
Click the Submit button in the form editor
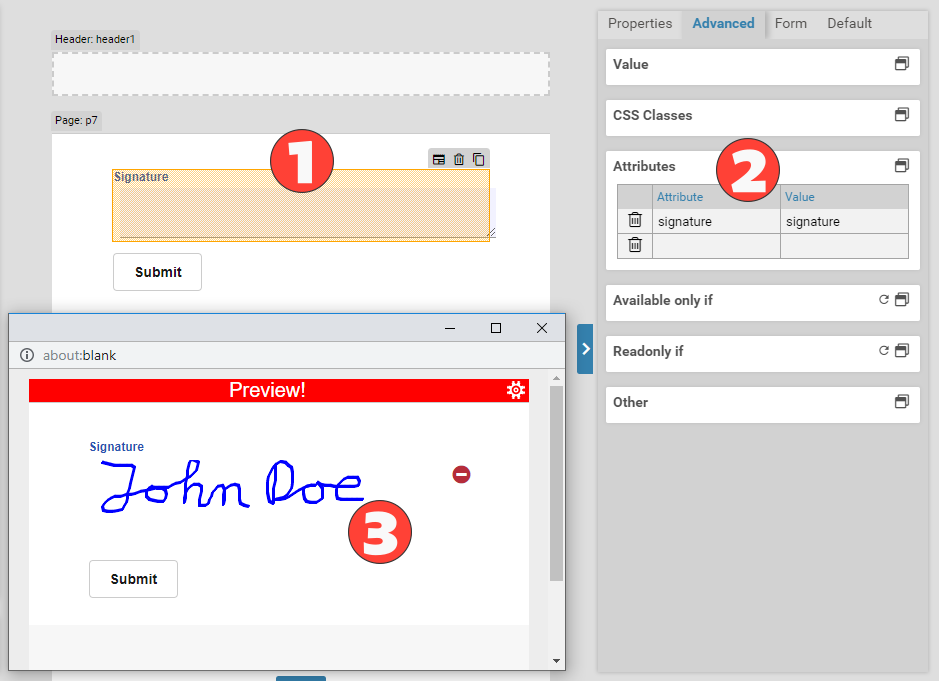point(158,272)
